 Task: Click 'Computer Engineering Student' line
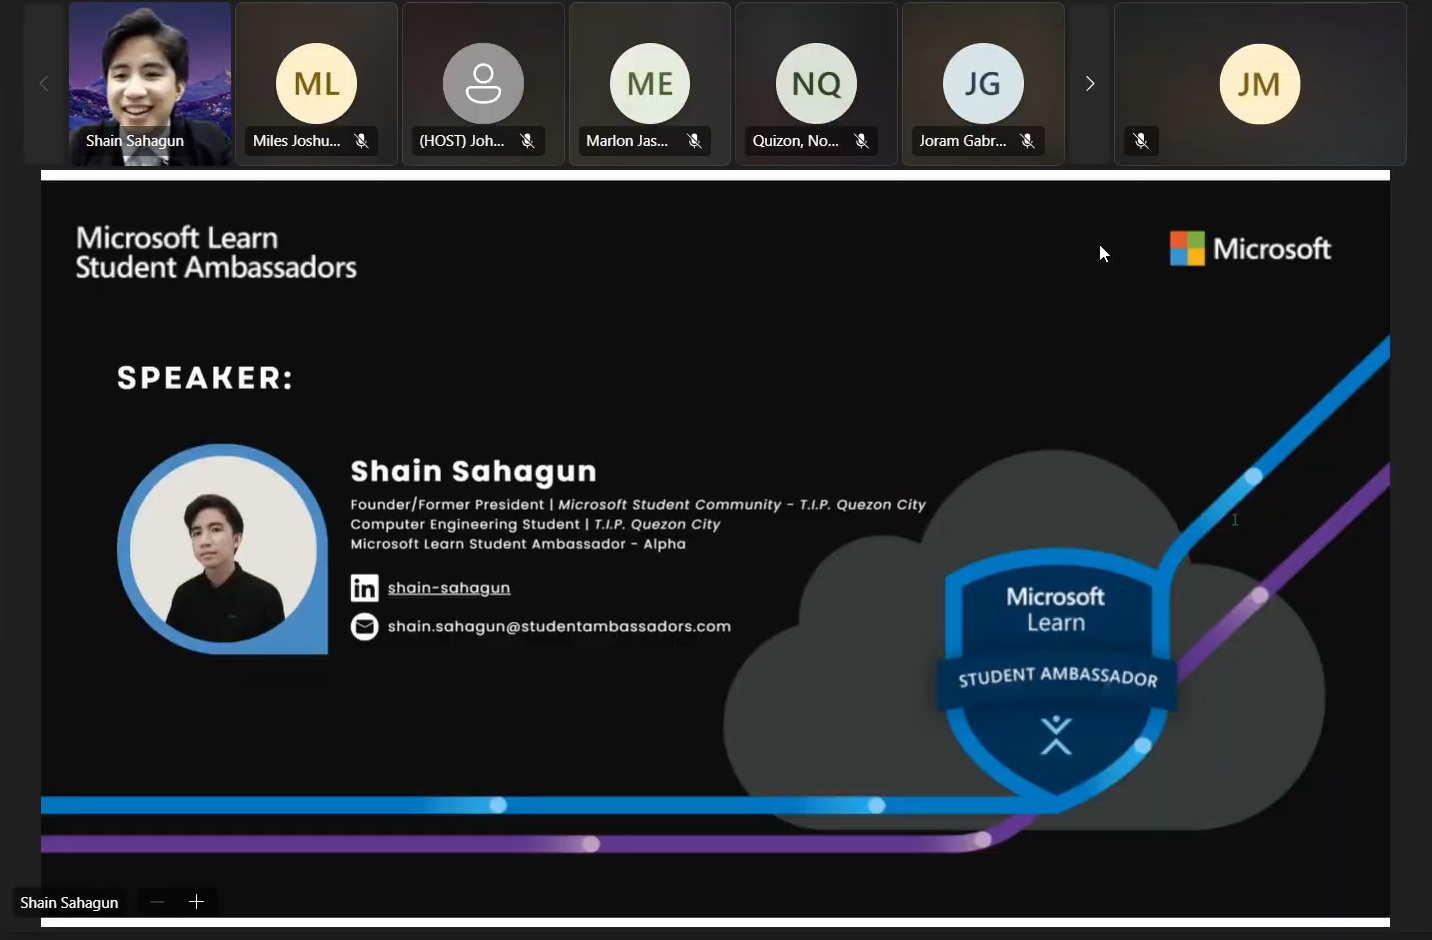click(x=535, y=524)
